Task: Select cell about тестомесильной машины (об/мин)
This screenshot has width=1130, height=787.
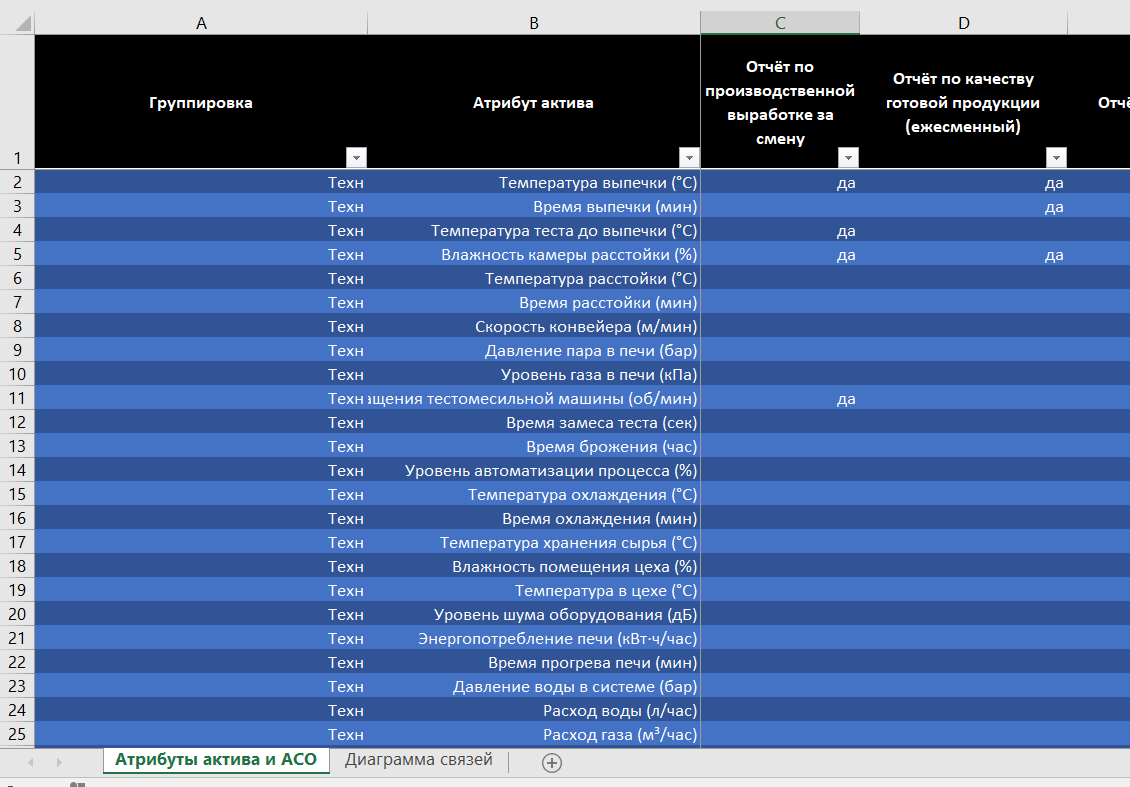Action: (x=534, y=399)
